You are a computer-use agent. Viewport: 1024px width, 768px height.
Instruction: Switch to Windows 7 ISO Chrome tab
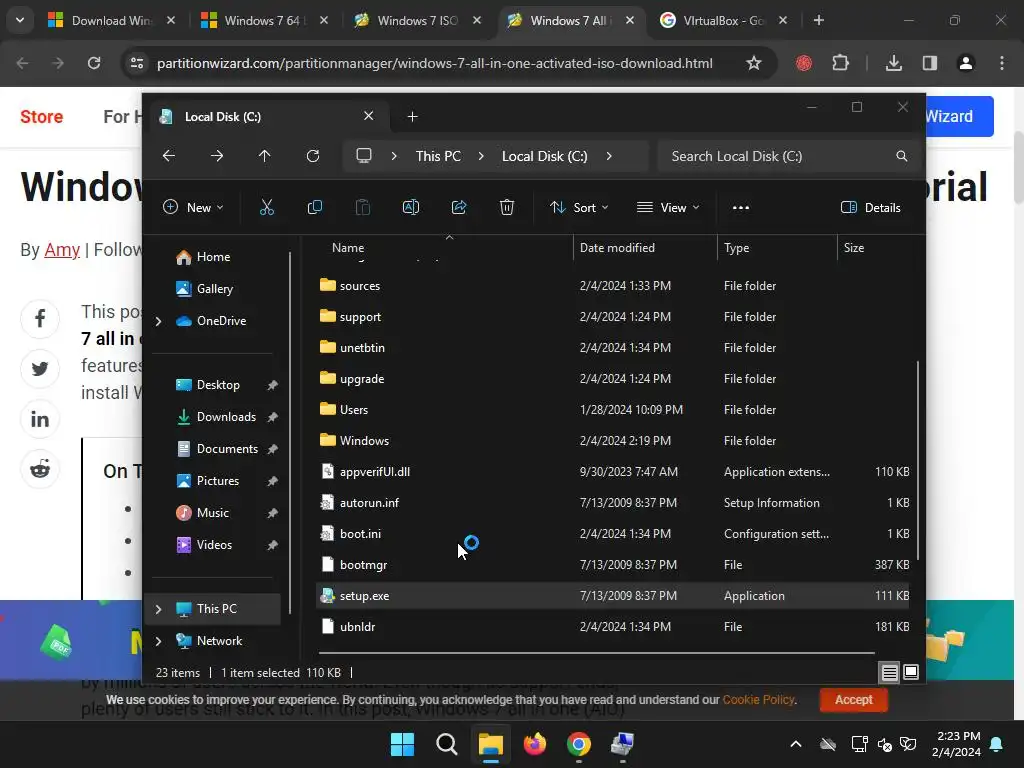click(417, 20)
